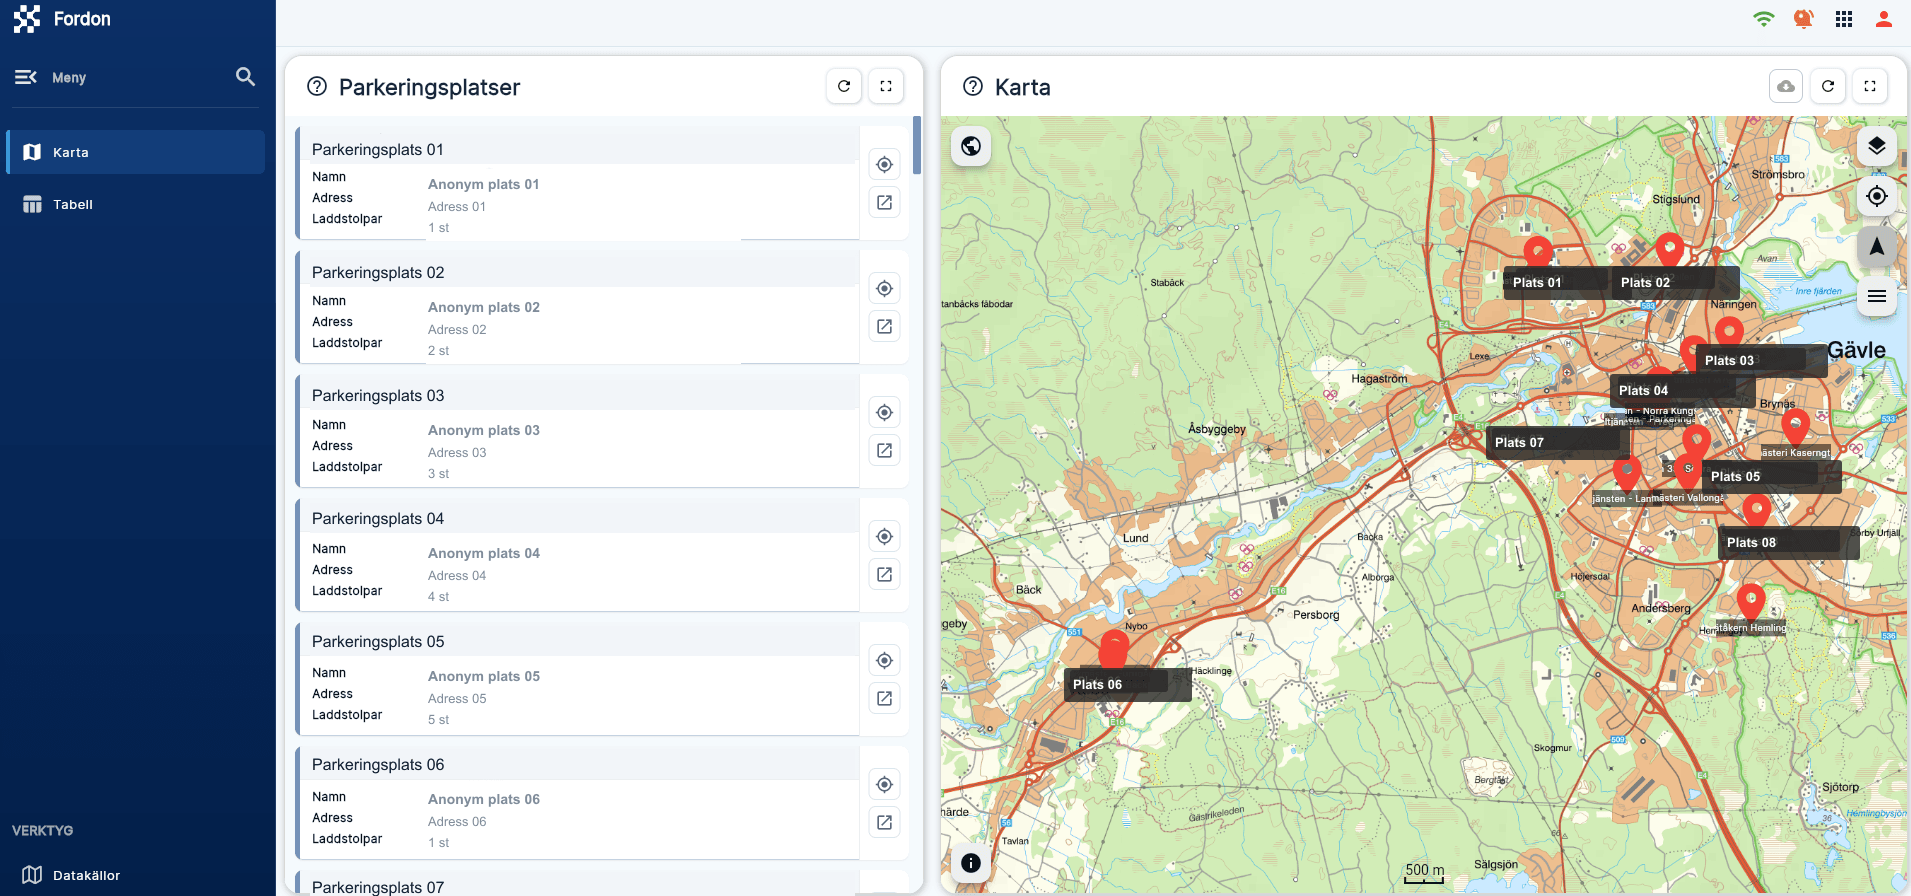Open the globe basemap button
The height and width of the screenshot is (896, 1911).
coord(971,146)
